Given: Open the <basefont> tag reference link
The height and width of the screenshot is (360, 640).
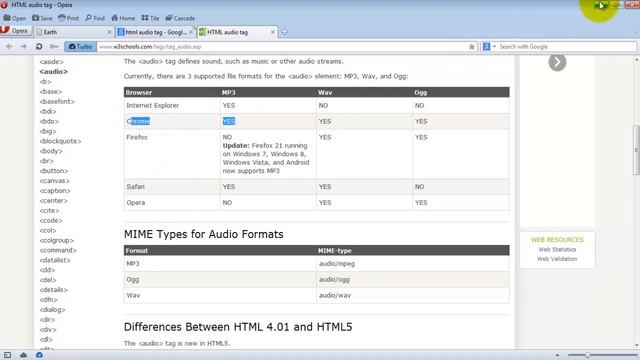Looking at the screenshot, I should point(57,101).
